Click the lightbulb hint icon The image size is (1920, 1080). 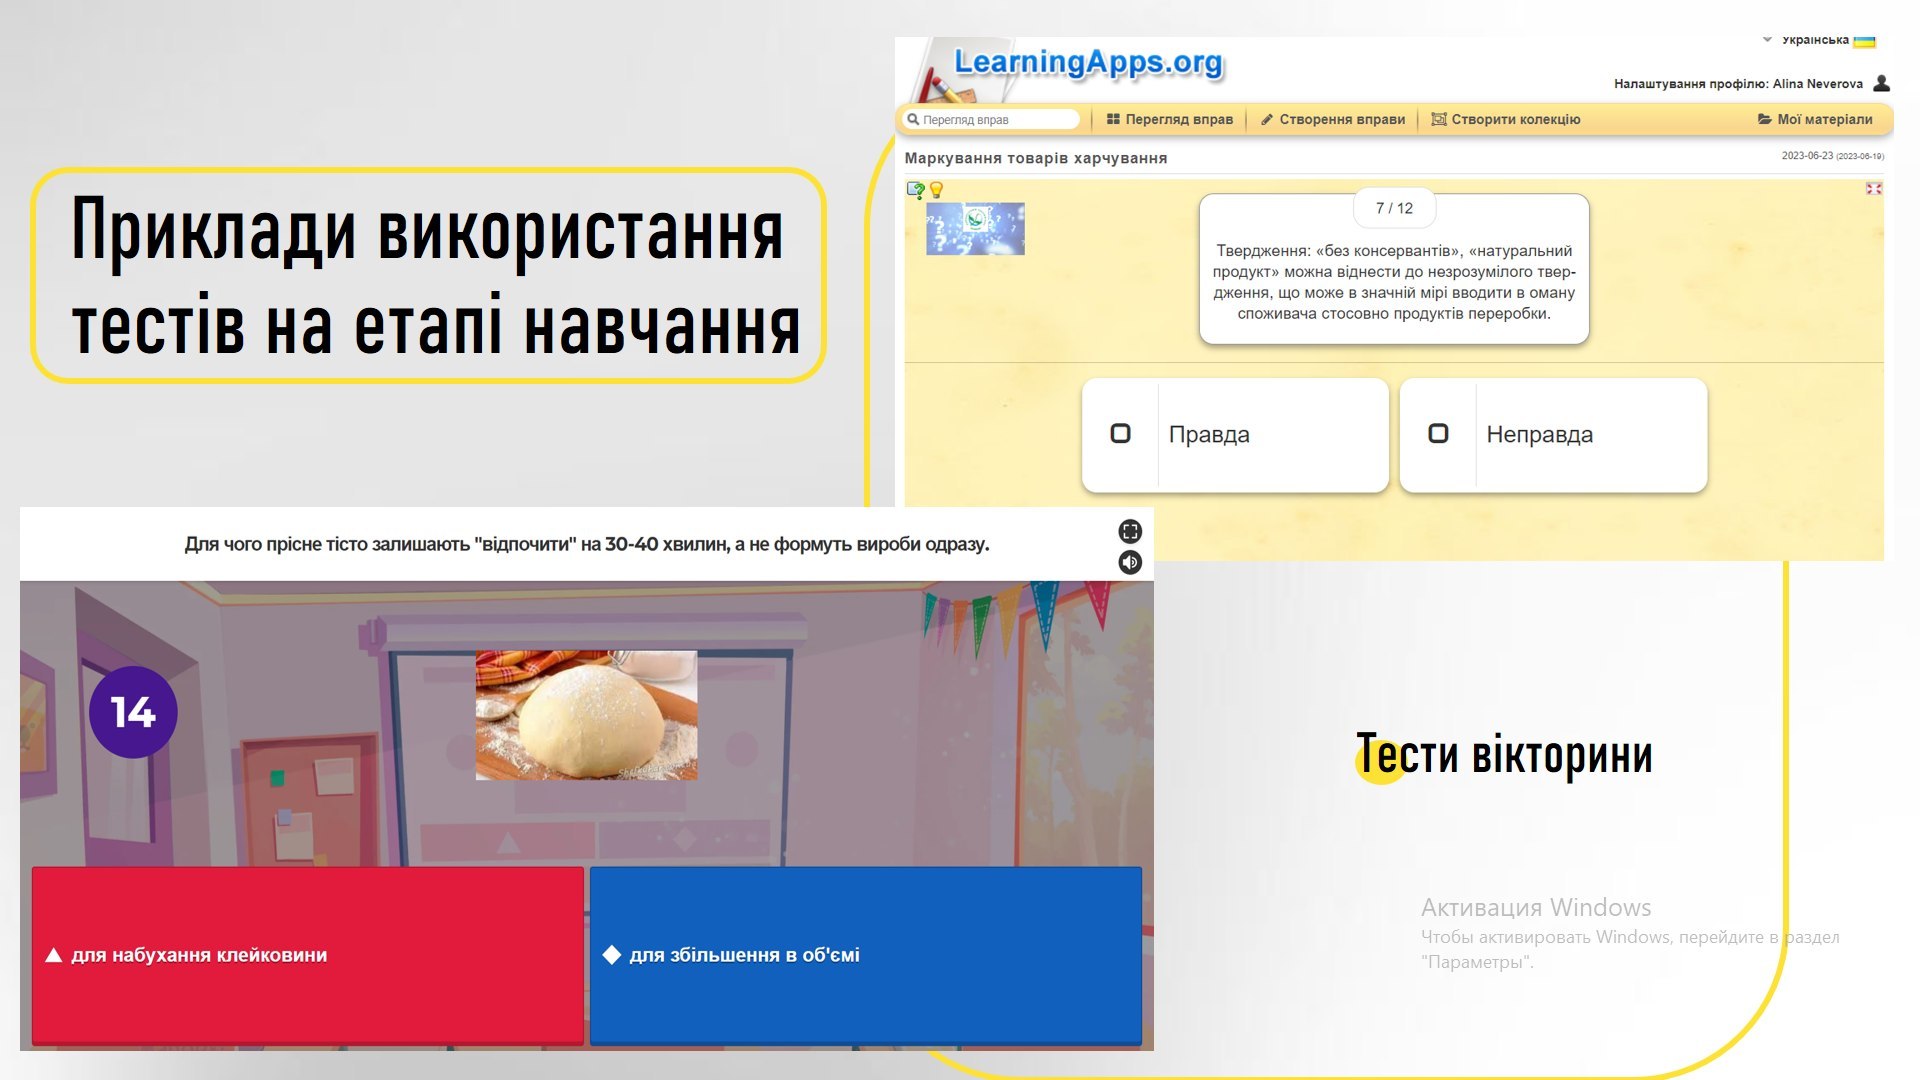(937, 189)
